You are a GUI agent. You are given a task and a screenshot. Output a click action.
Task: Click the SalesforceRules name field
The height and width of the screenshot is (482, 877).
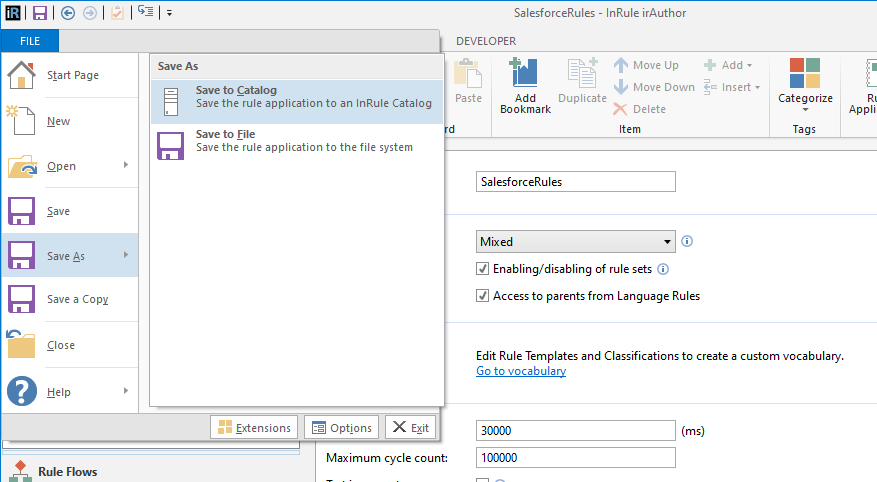[576, 182]
